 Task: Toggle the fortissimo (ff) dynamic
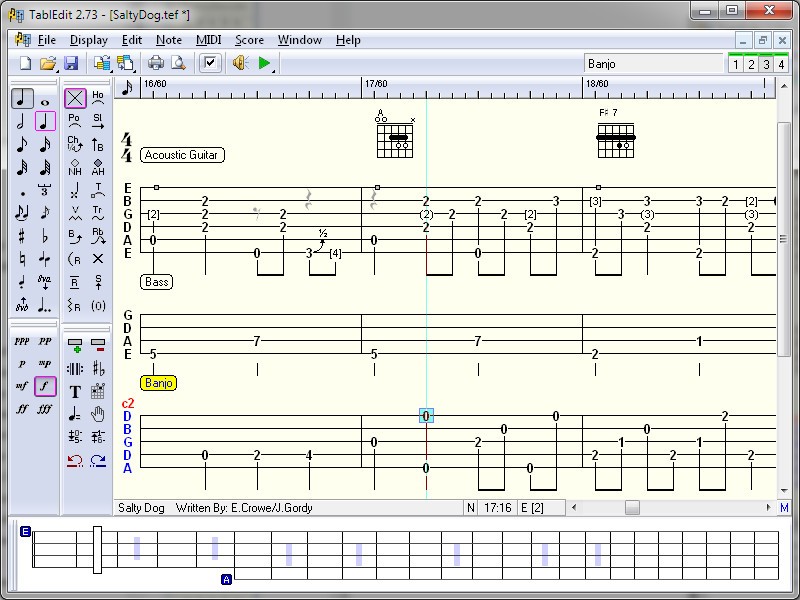coord(22,409)
